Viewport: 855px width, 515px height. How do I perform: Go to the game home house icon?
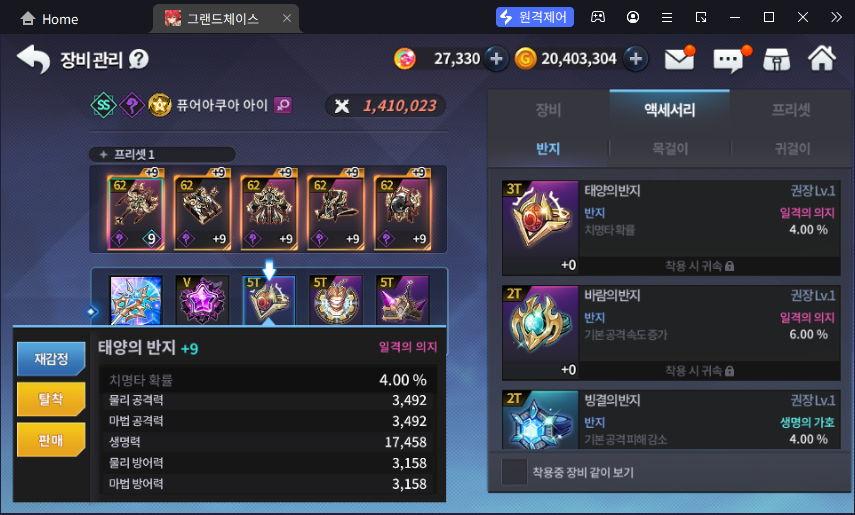pyautogui.click(x=822, y=58)
